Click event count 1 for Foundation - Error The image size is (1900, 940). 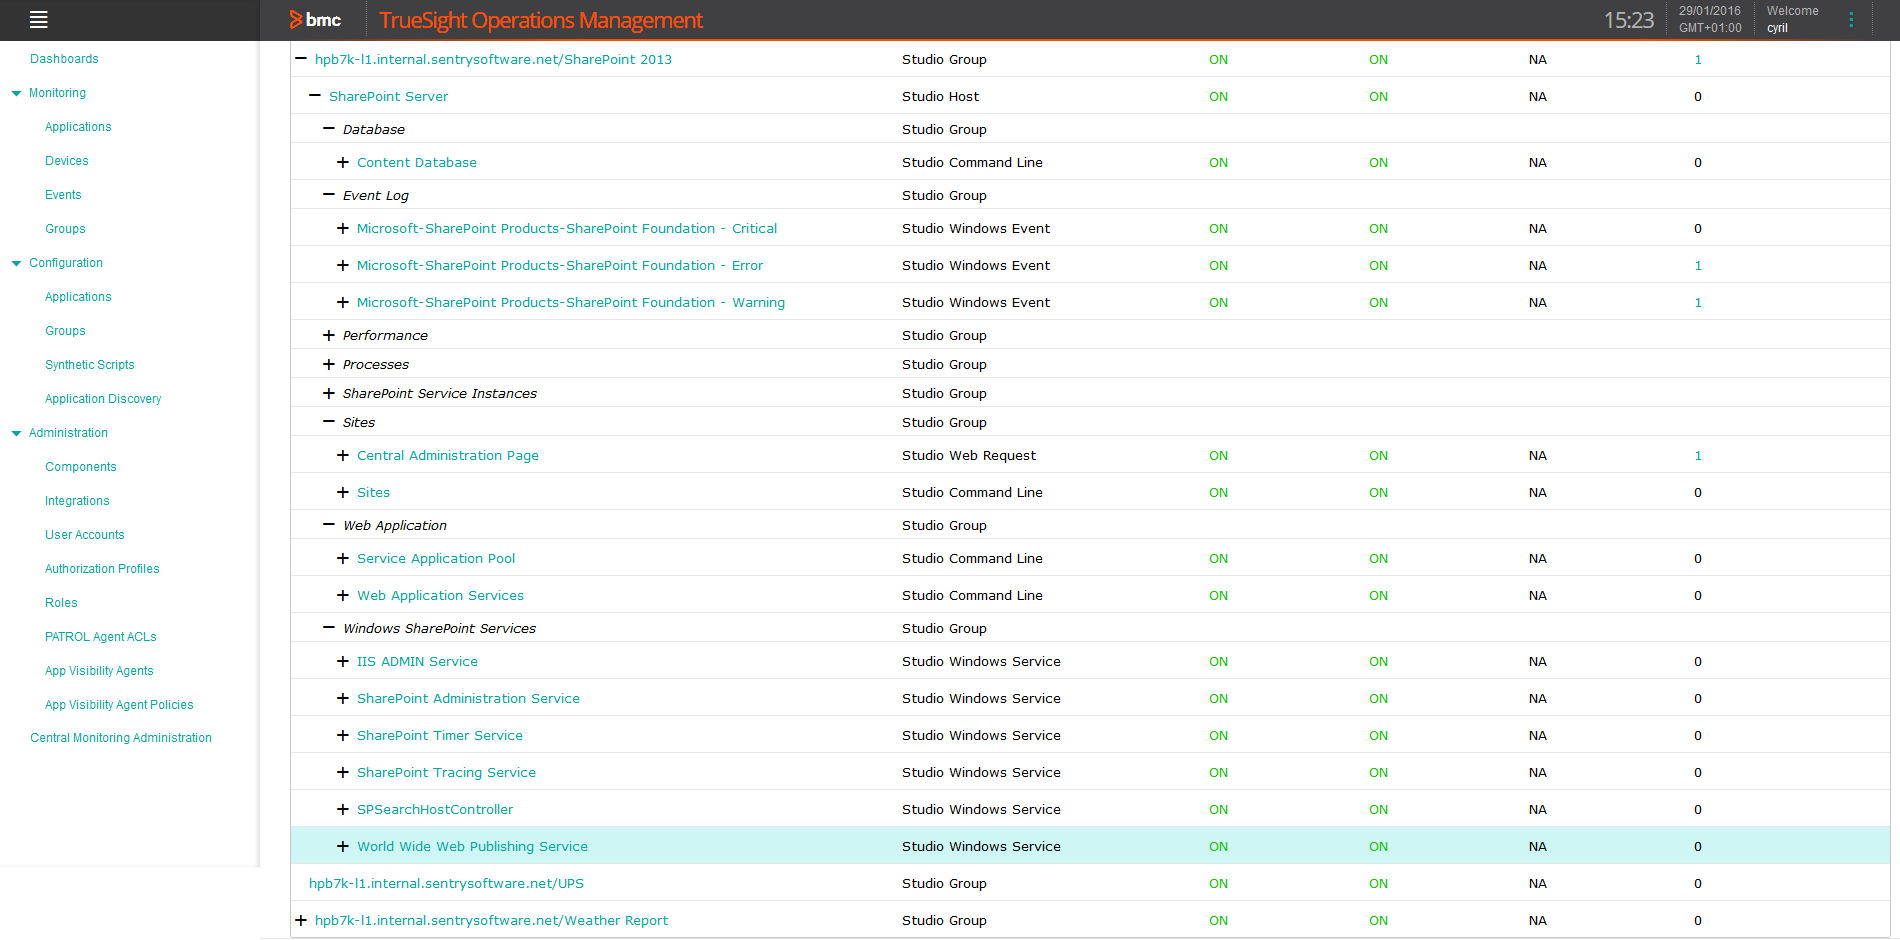(x=1698, y=265)
